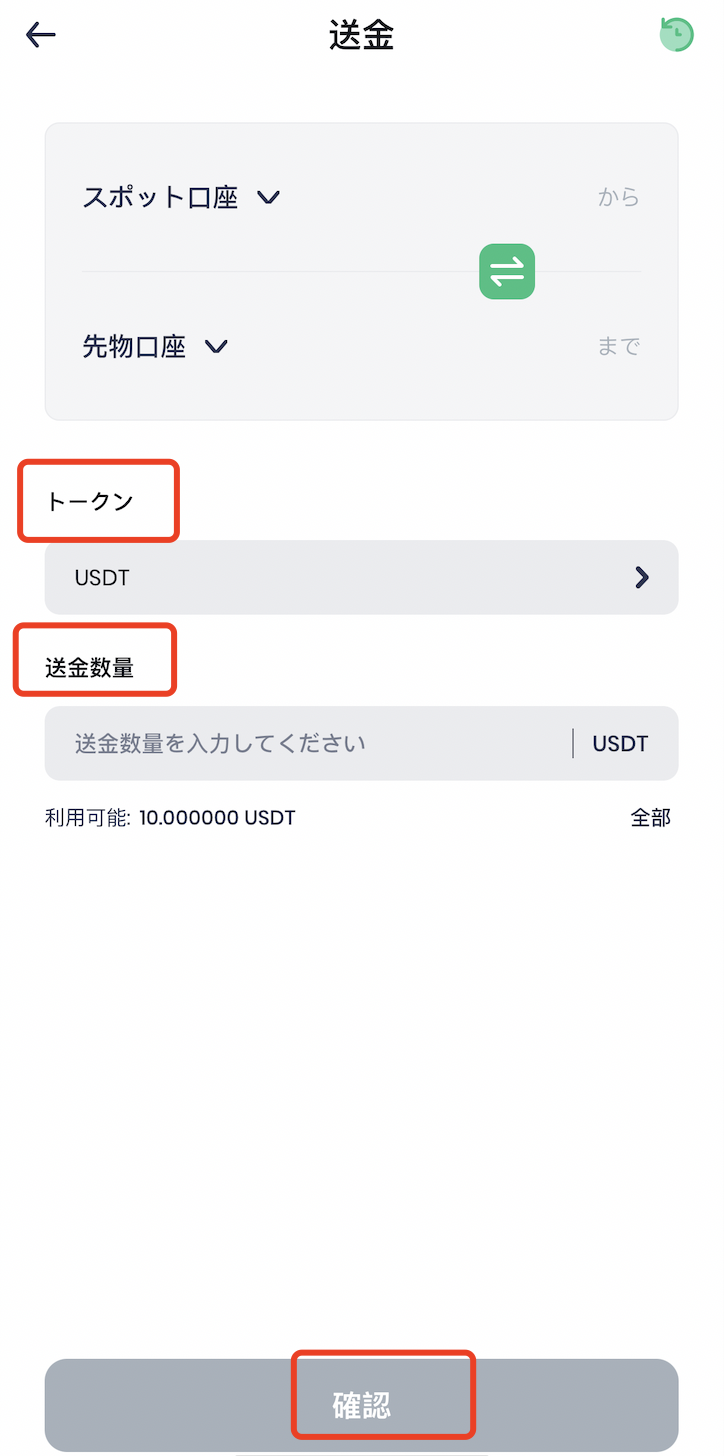Image resolution: width=724 pixels, height=1456 pixels.
Task: Click the から label on source row
Action: pos(618,198)
